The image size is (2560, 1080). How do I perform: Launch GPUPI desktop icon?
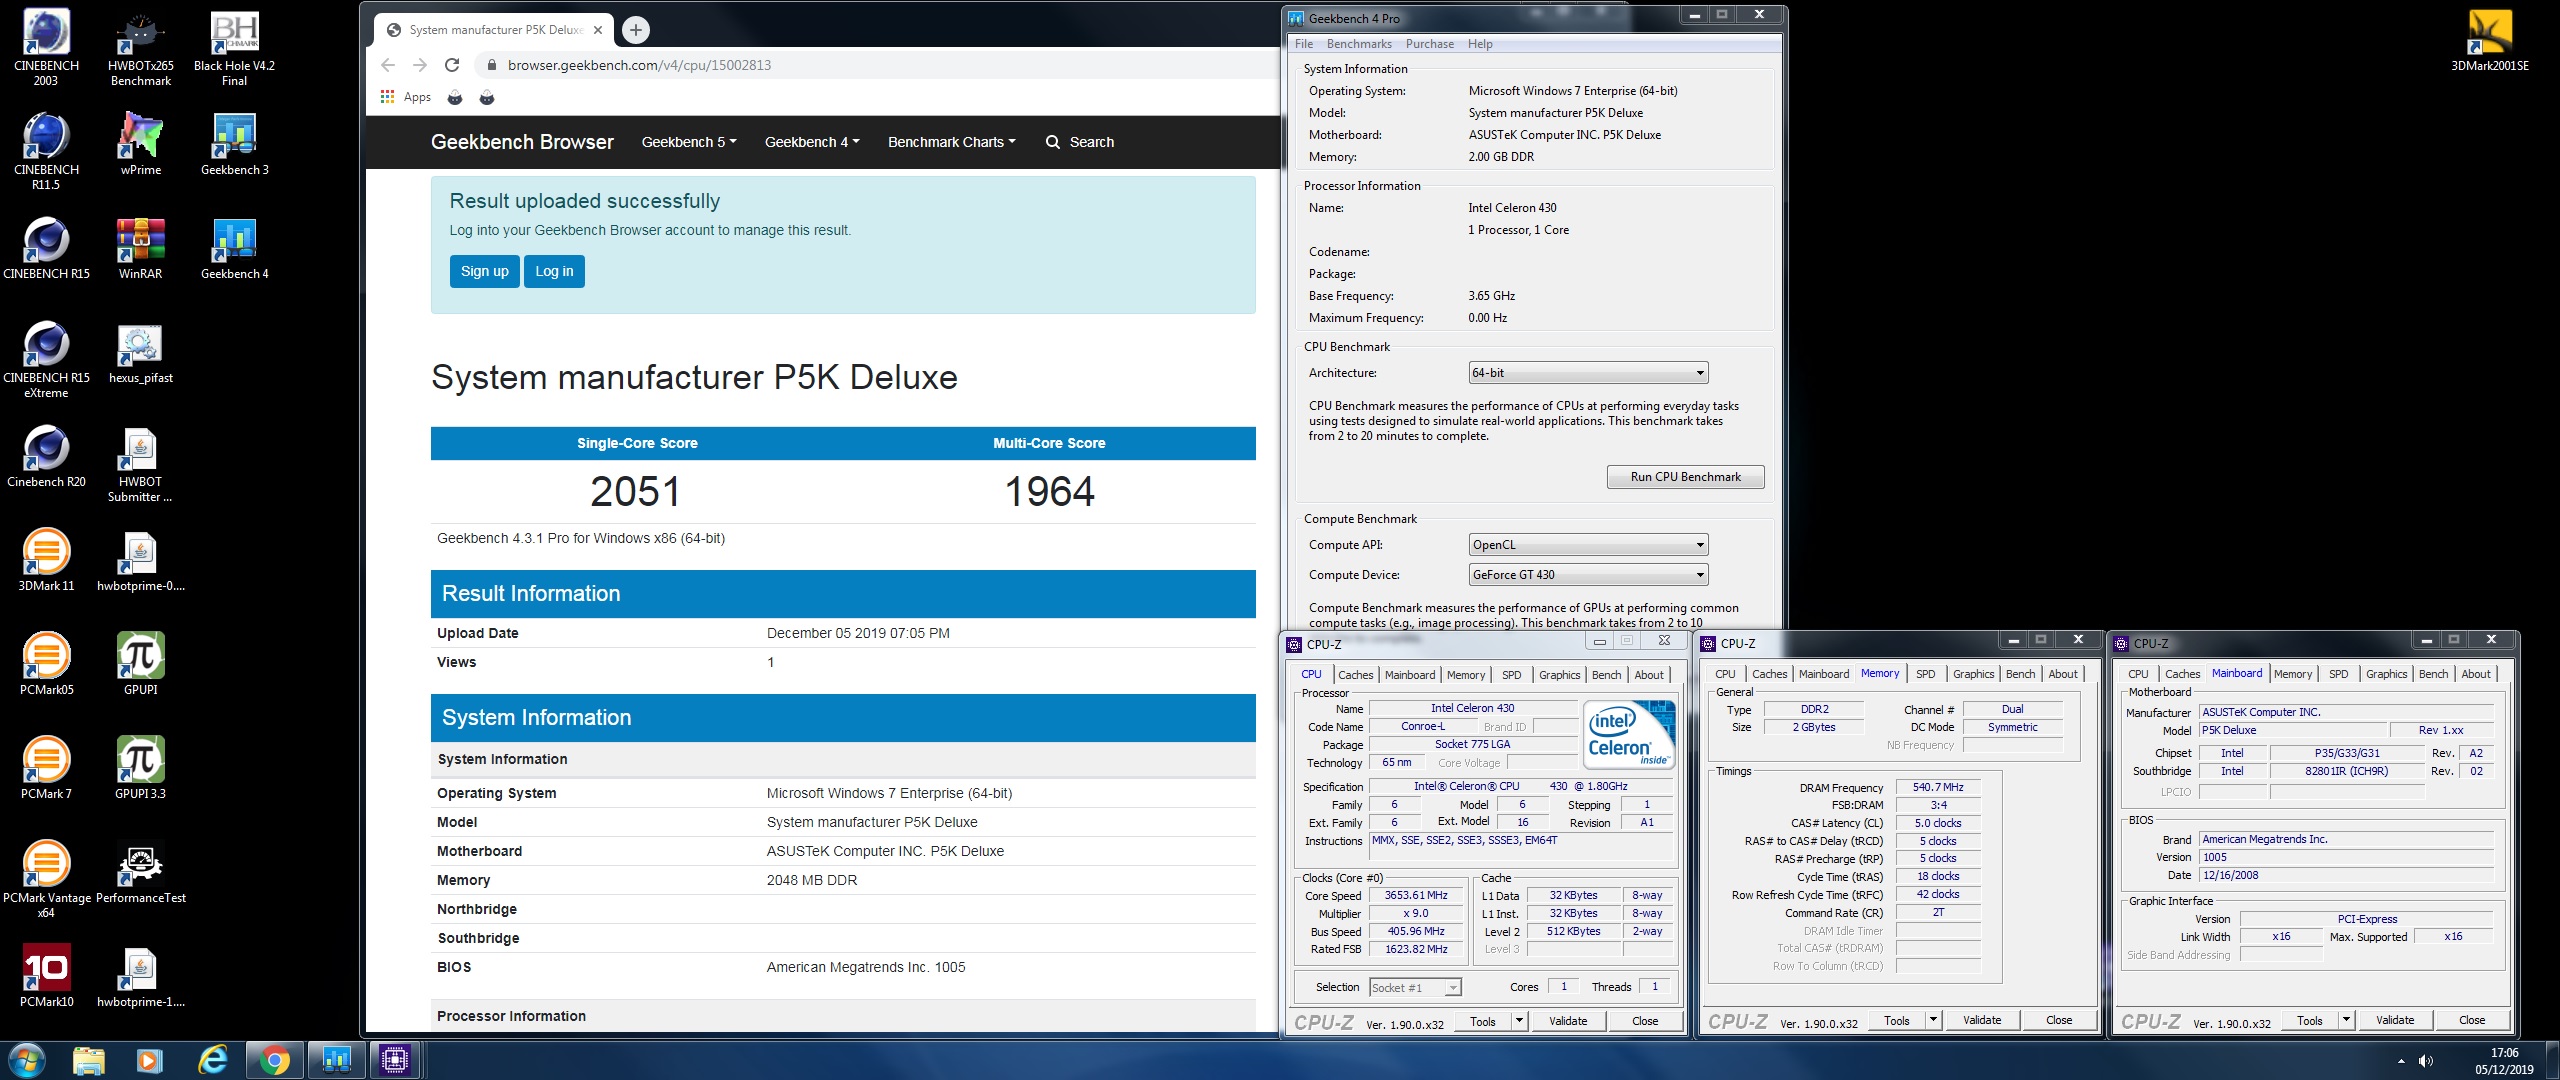click(141, 664)
